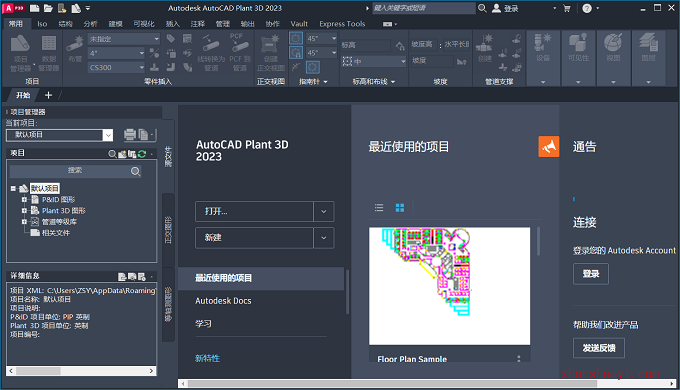
Task: Click the 打开... button
Action: 255,212
